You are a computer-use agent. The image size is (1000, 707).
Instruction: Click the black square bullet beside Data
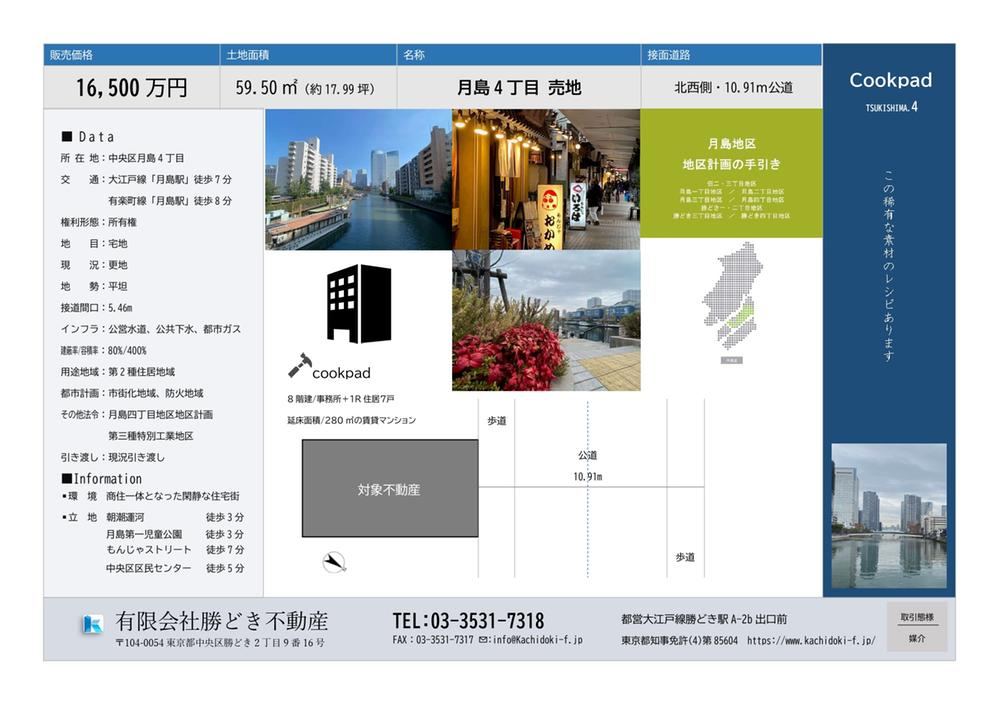67,137
